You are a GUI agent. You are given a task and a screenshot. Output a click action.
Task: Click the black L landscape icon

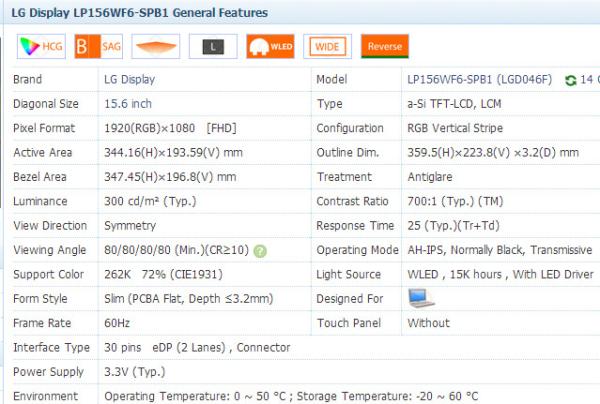point(213,46)
